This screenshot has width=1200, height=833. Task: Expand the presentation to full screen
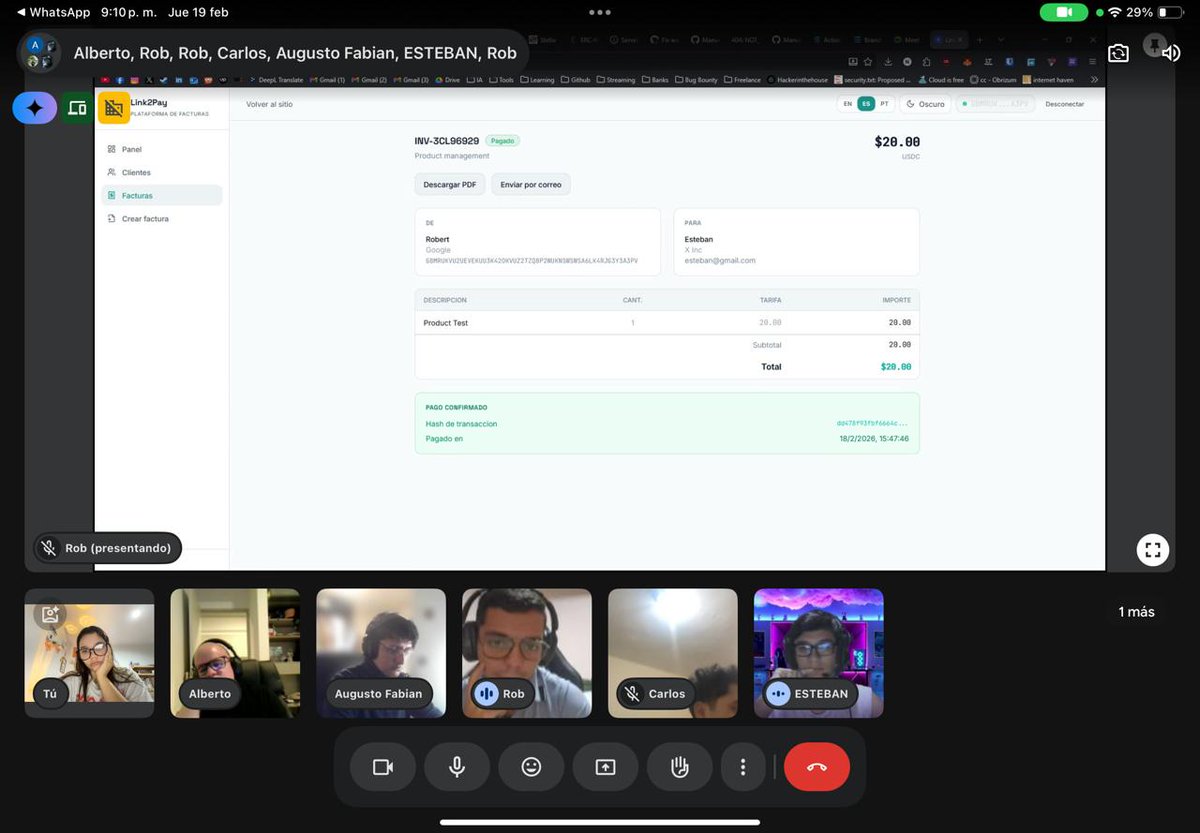pos(1153,549)
